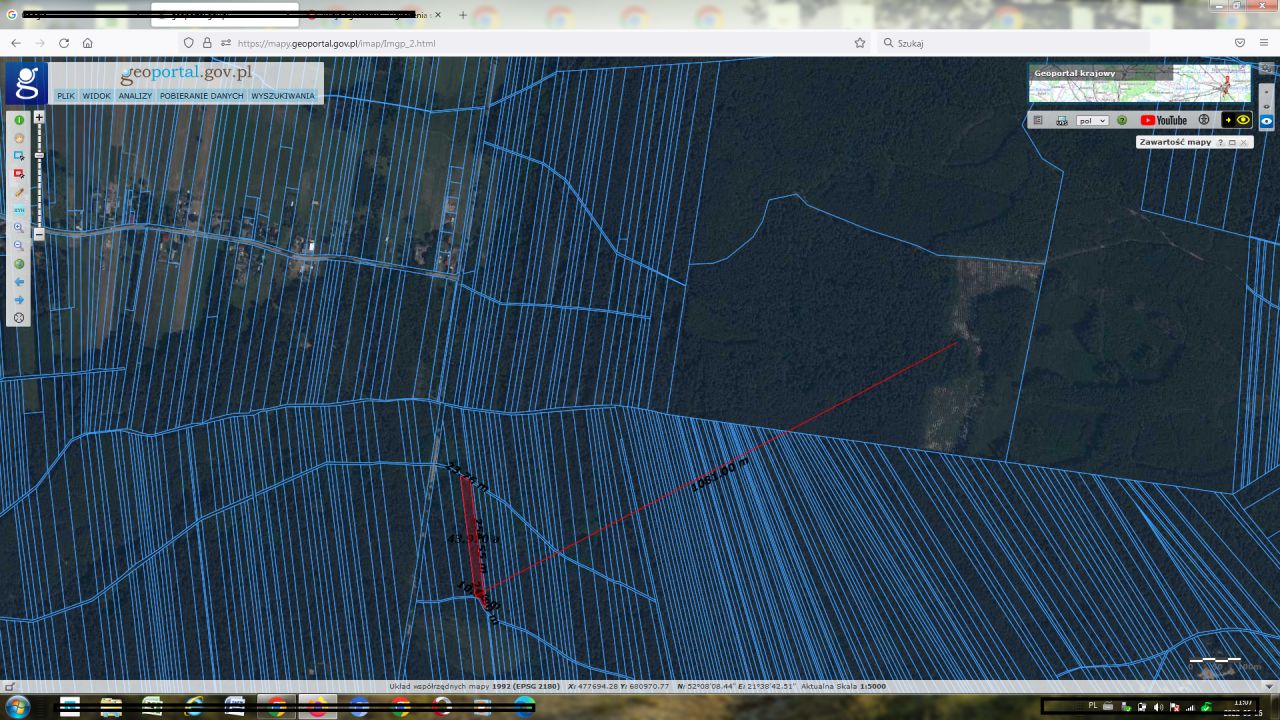
Task: Open the YouTube link
Action: [1164, 120]
